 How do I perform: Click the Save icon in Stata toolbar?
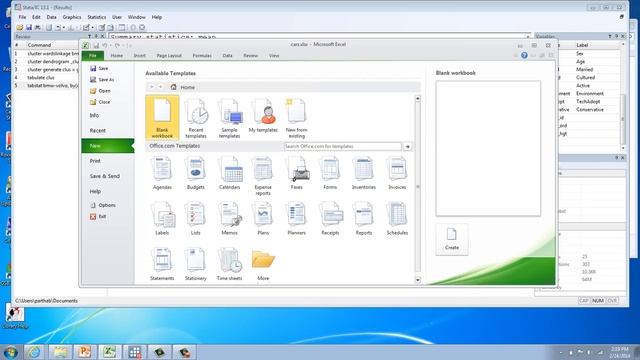pos(29,27)
